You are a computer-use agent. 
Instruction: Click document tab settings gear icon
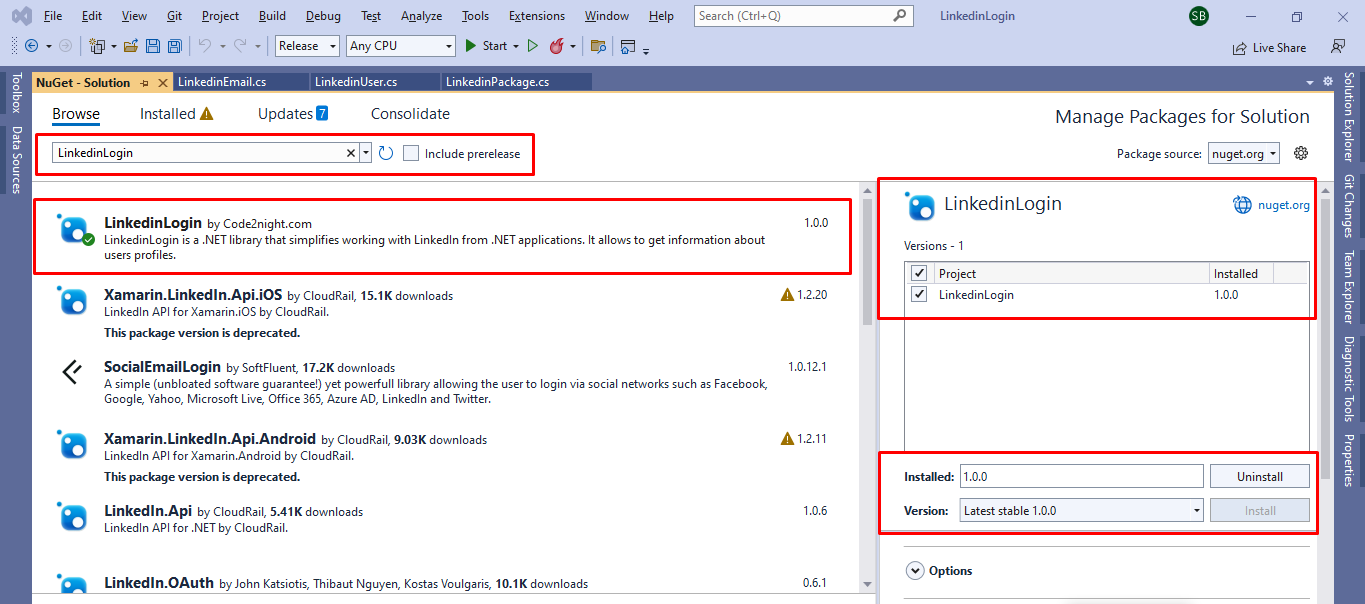tap(1328, 81)
